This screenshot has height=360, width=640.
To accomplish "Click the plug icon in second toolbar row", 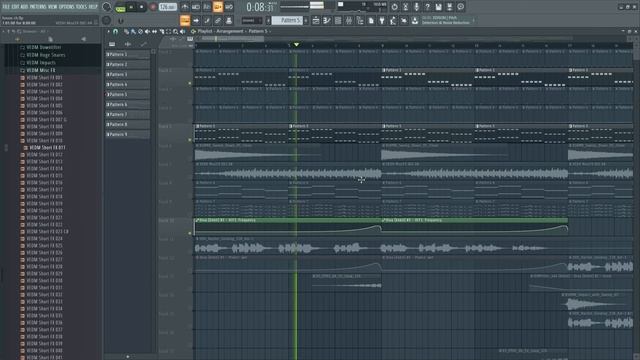I will click(382, 20).
